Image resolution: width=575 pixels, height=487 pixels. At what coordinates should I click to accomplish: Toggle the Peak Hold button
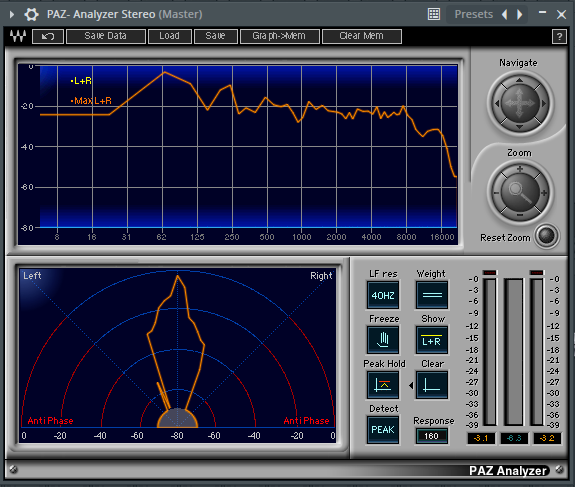(383, 385)
